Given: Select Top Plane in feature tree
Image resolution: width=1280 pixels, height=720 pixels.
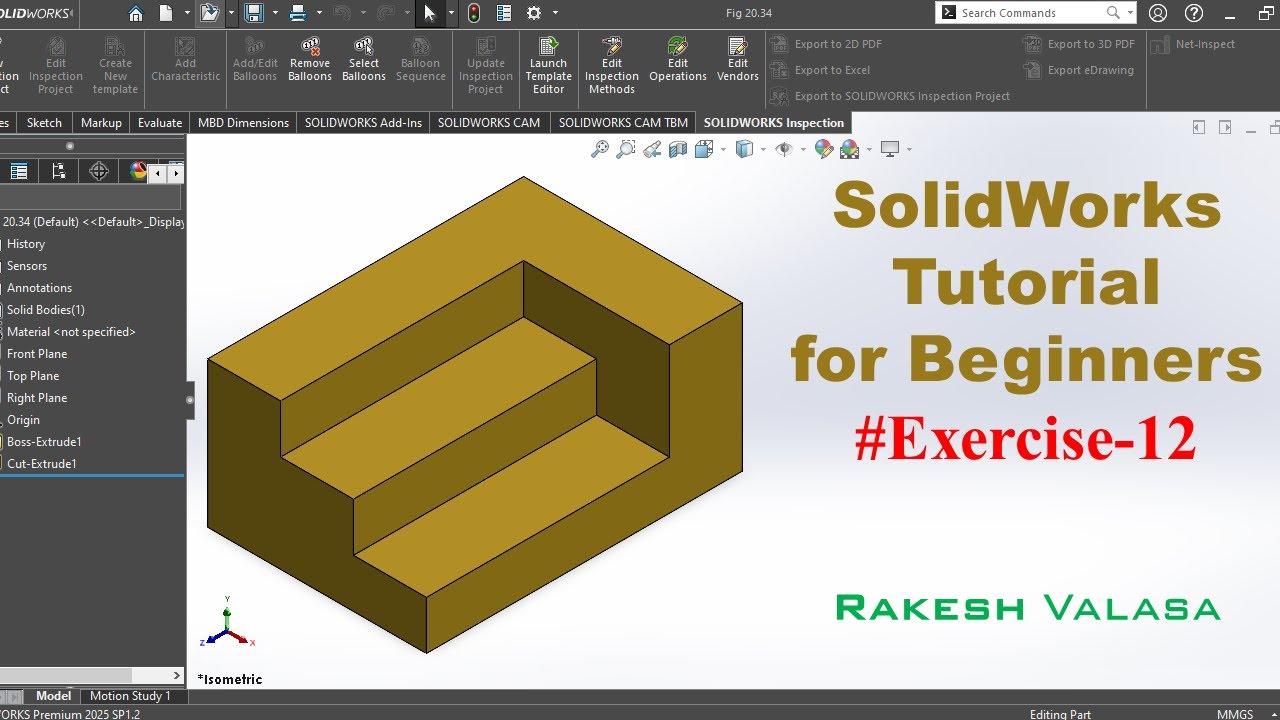Looking at the screenshot, I should point(33,376).
